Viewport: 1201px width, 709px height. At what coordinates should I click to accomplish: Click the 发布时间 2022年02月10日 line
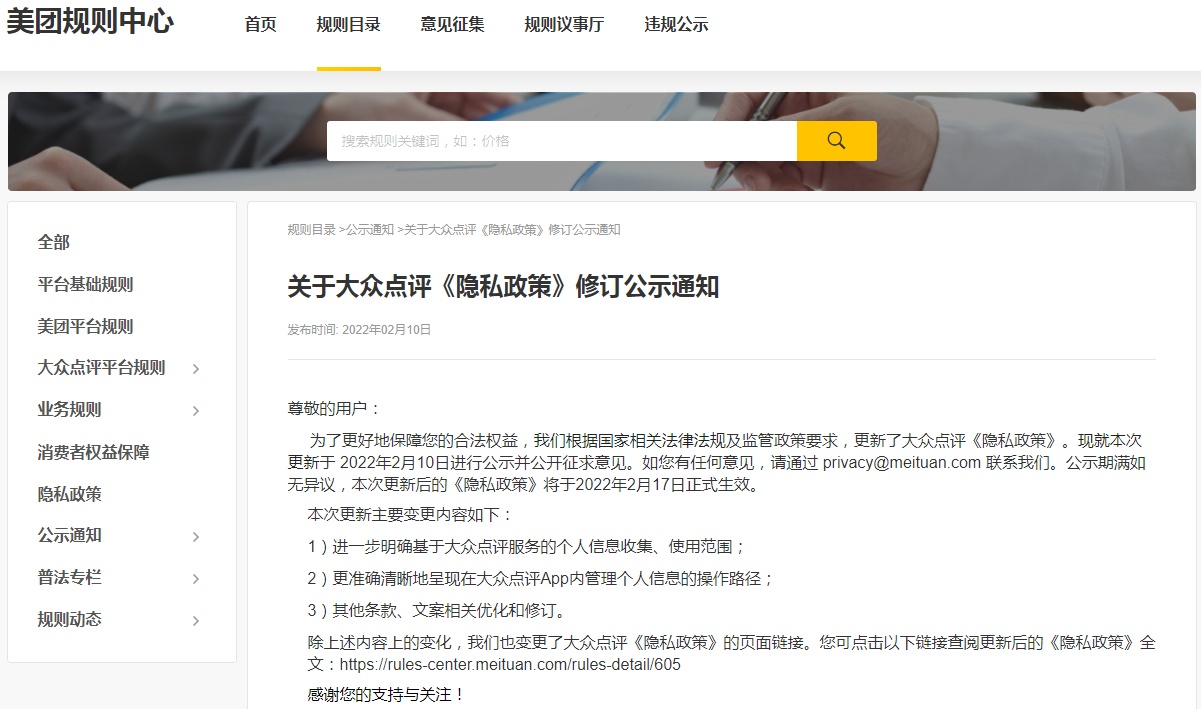359,330
